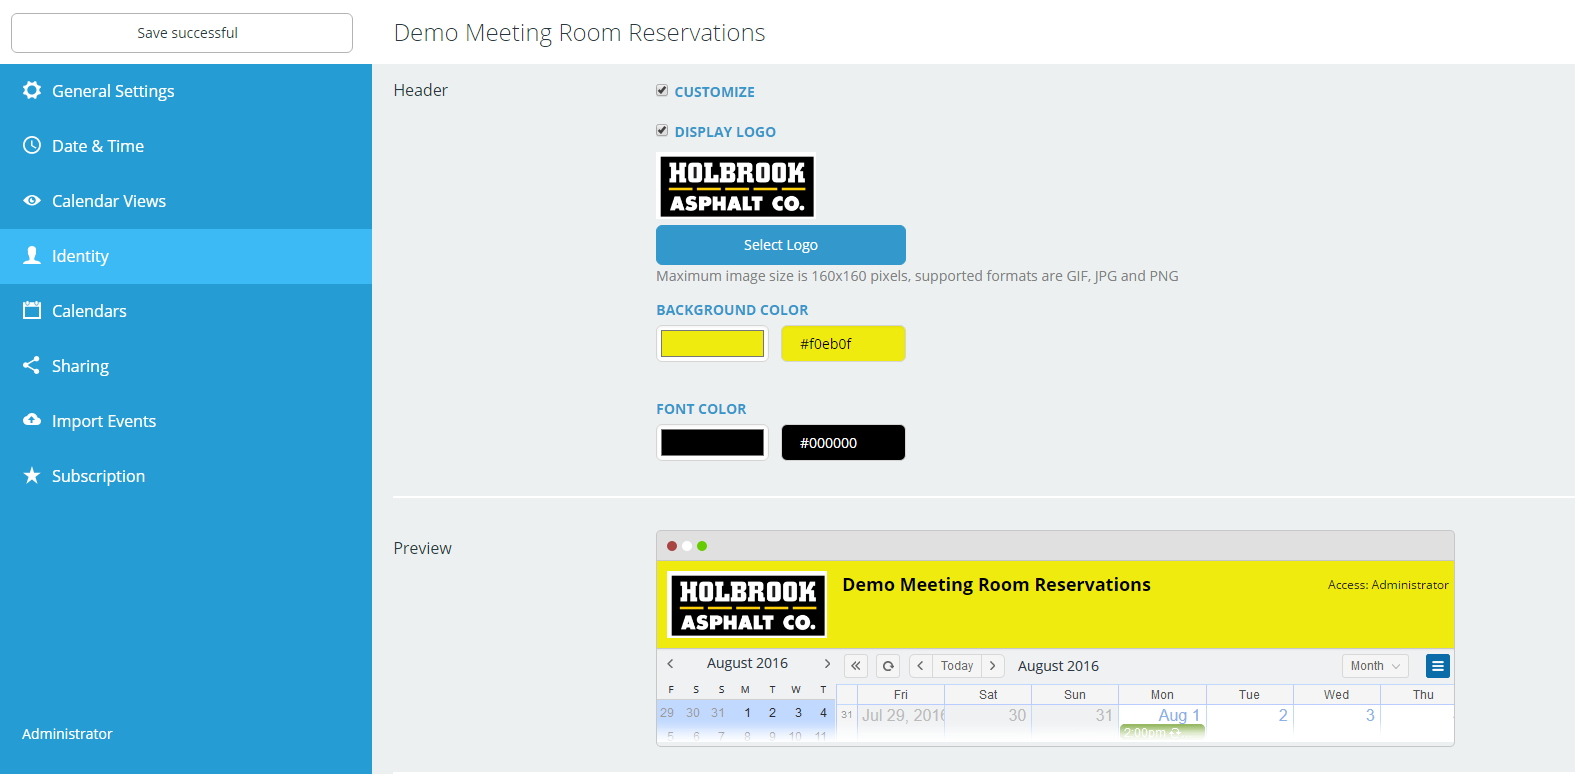This screenshot has width=1575, height=774.
Task: Click the Calendars calendar icon
Action: pos(32,310)
